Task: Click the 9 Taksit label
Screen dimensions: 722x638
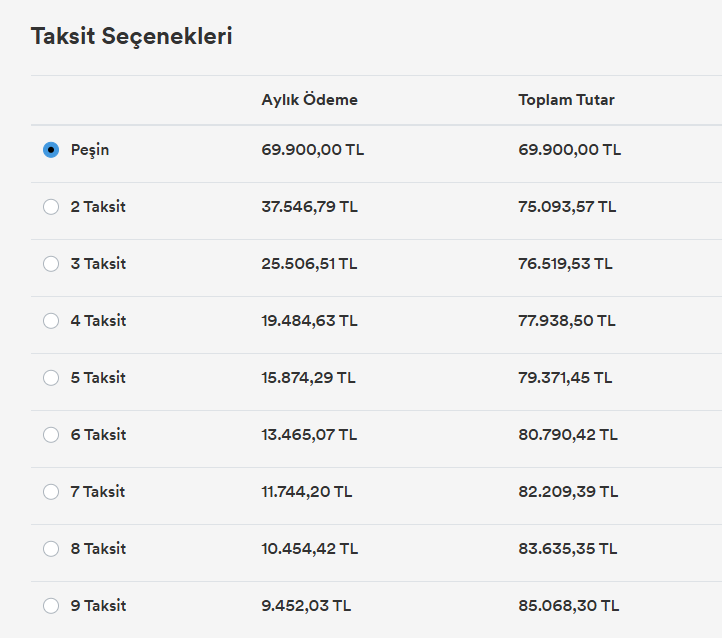Action: tap(98, 606)
